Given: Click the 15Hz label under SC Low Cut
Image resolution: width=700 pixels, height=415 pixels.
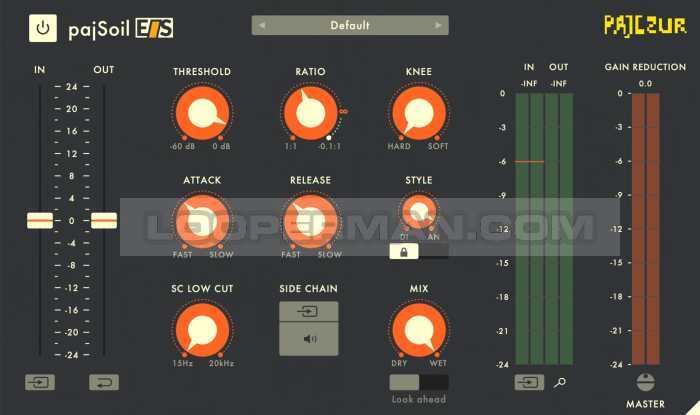Looking at the screenshot, I should [183, 363].
